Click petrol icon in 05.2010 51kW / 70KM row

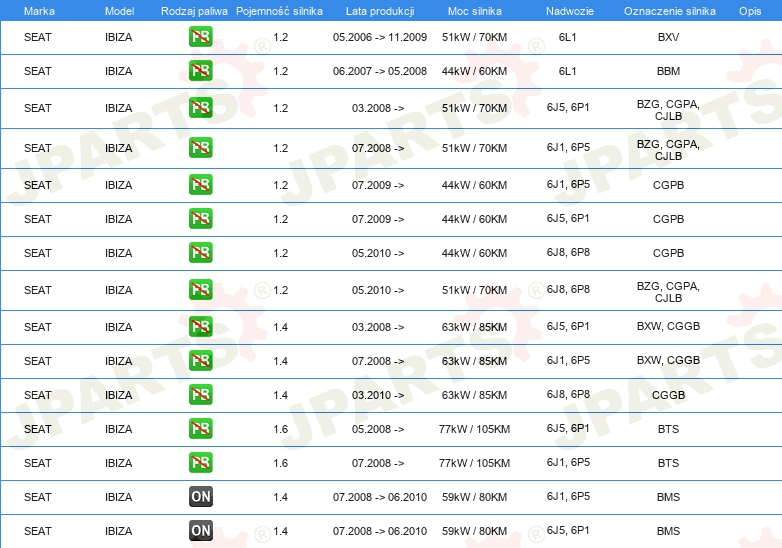click(x=200, y=290)
